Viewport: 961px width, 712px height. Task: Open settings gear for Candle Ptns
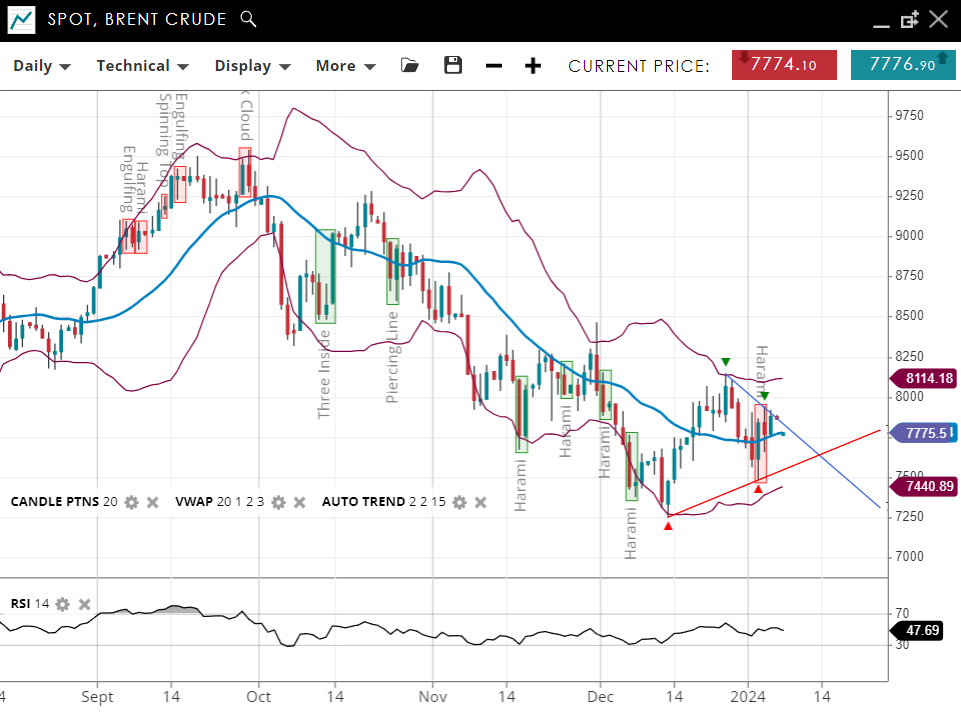click(131, 502)
